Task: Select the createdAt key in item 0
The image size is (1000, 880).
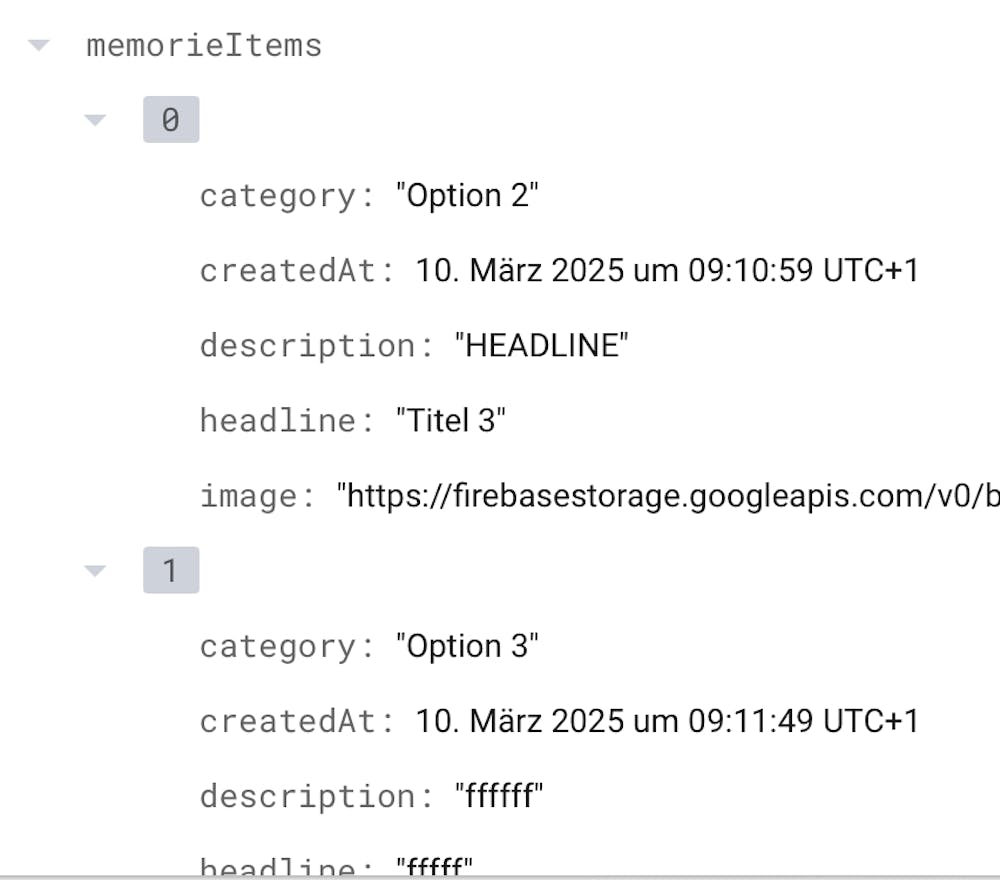Action: pyautogui.click(x=296, y=271)
